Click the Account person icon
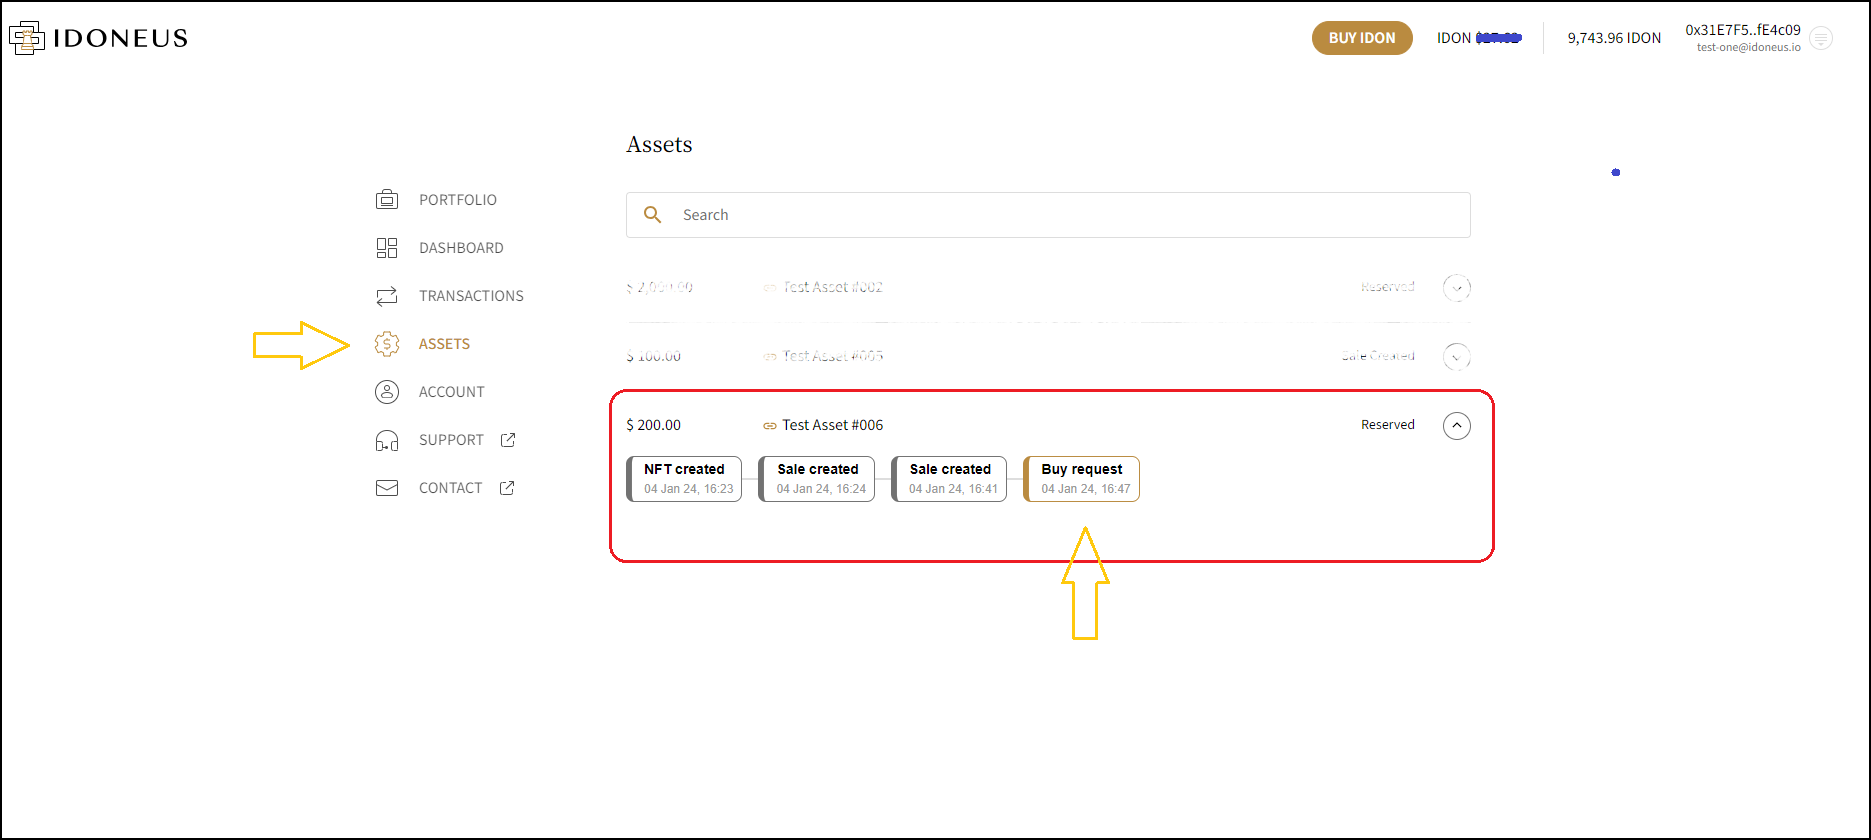1871x840 pixels. 387,392
